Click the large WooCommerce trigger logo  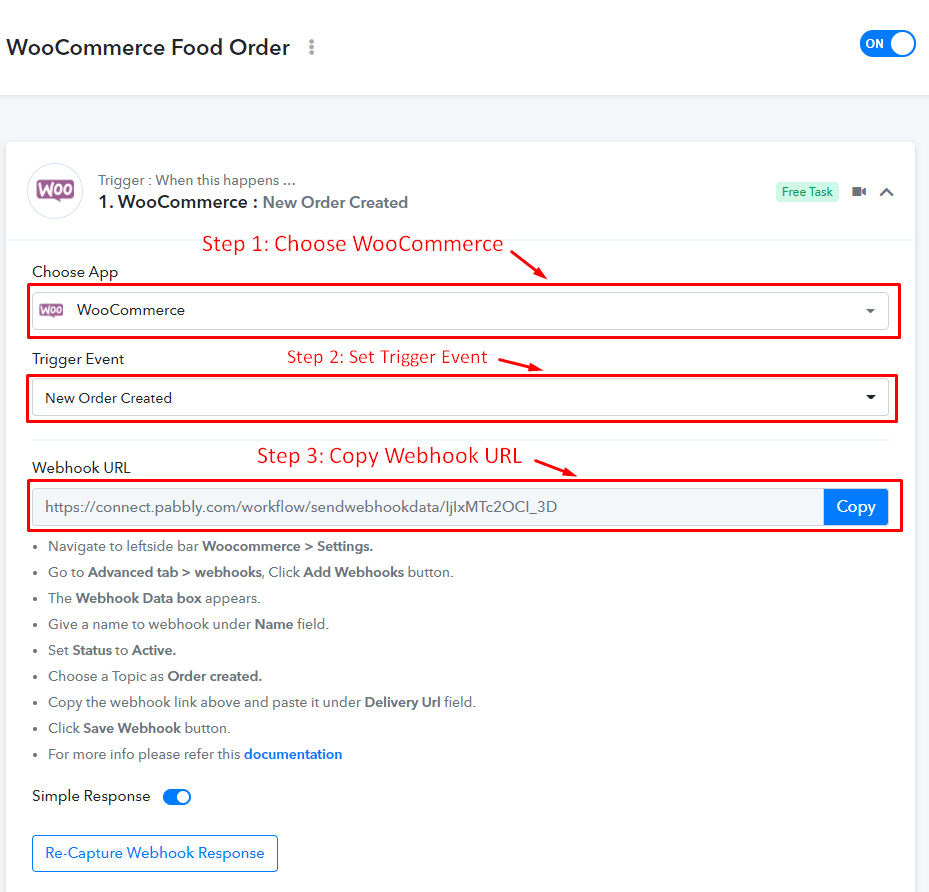tap(55, 191)
